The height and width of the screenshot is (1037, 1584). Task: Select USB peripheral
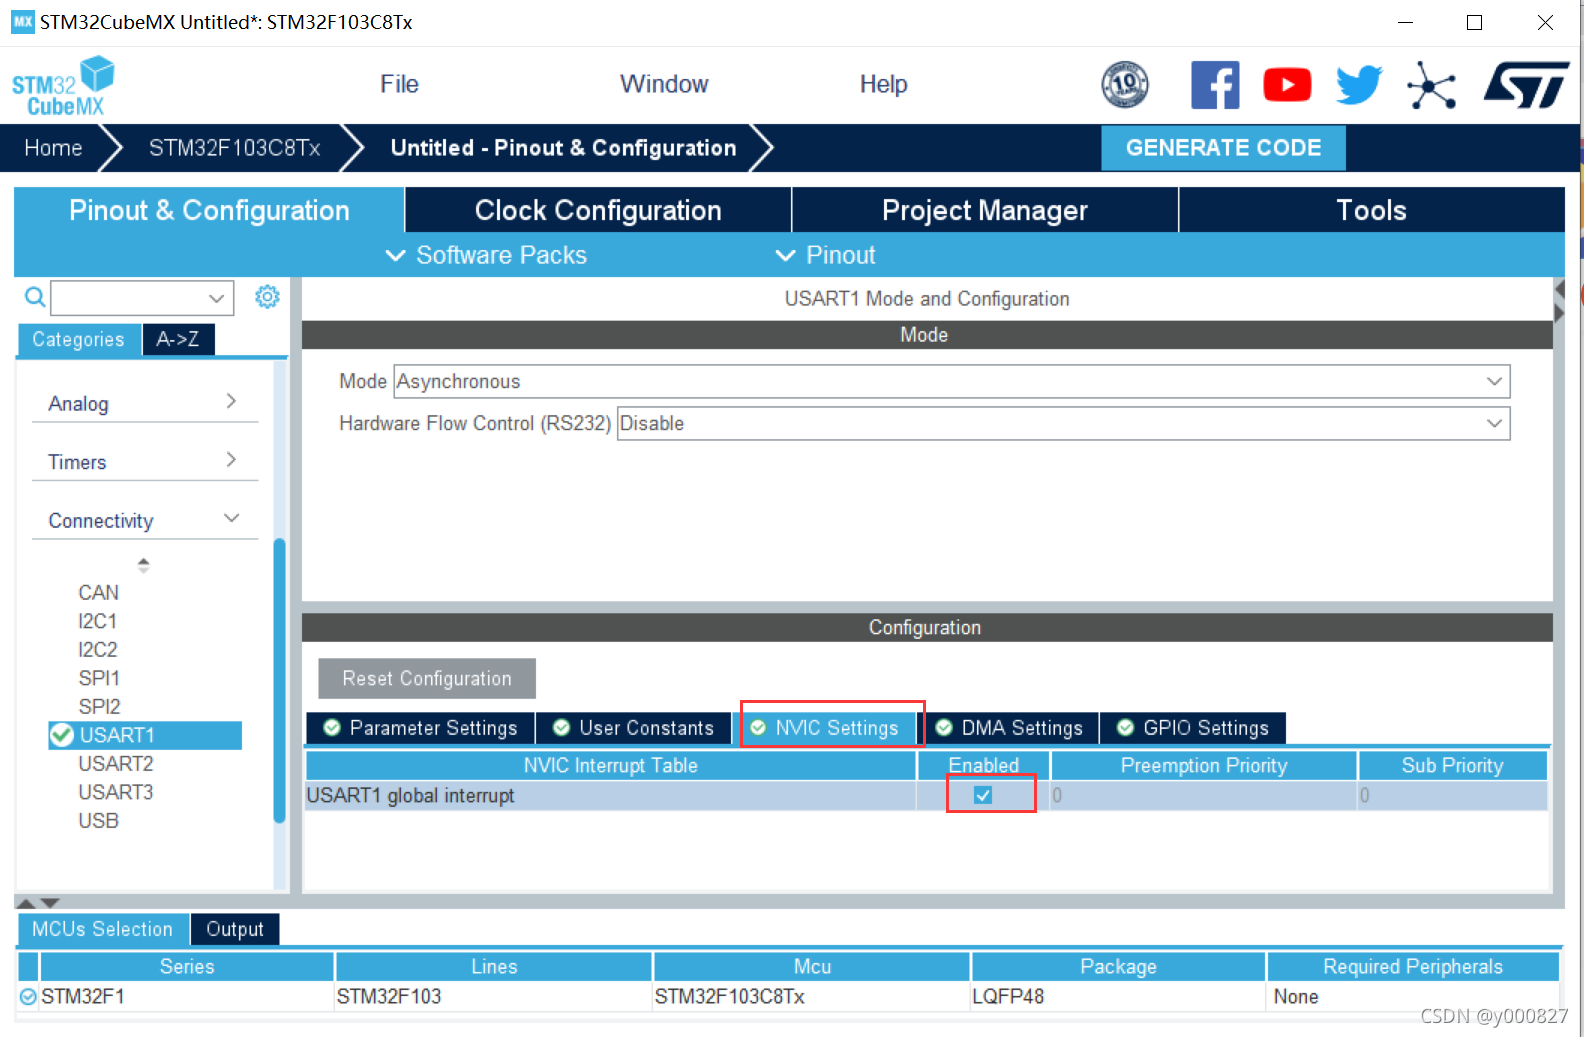[x=98, y=820]
